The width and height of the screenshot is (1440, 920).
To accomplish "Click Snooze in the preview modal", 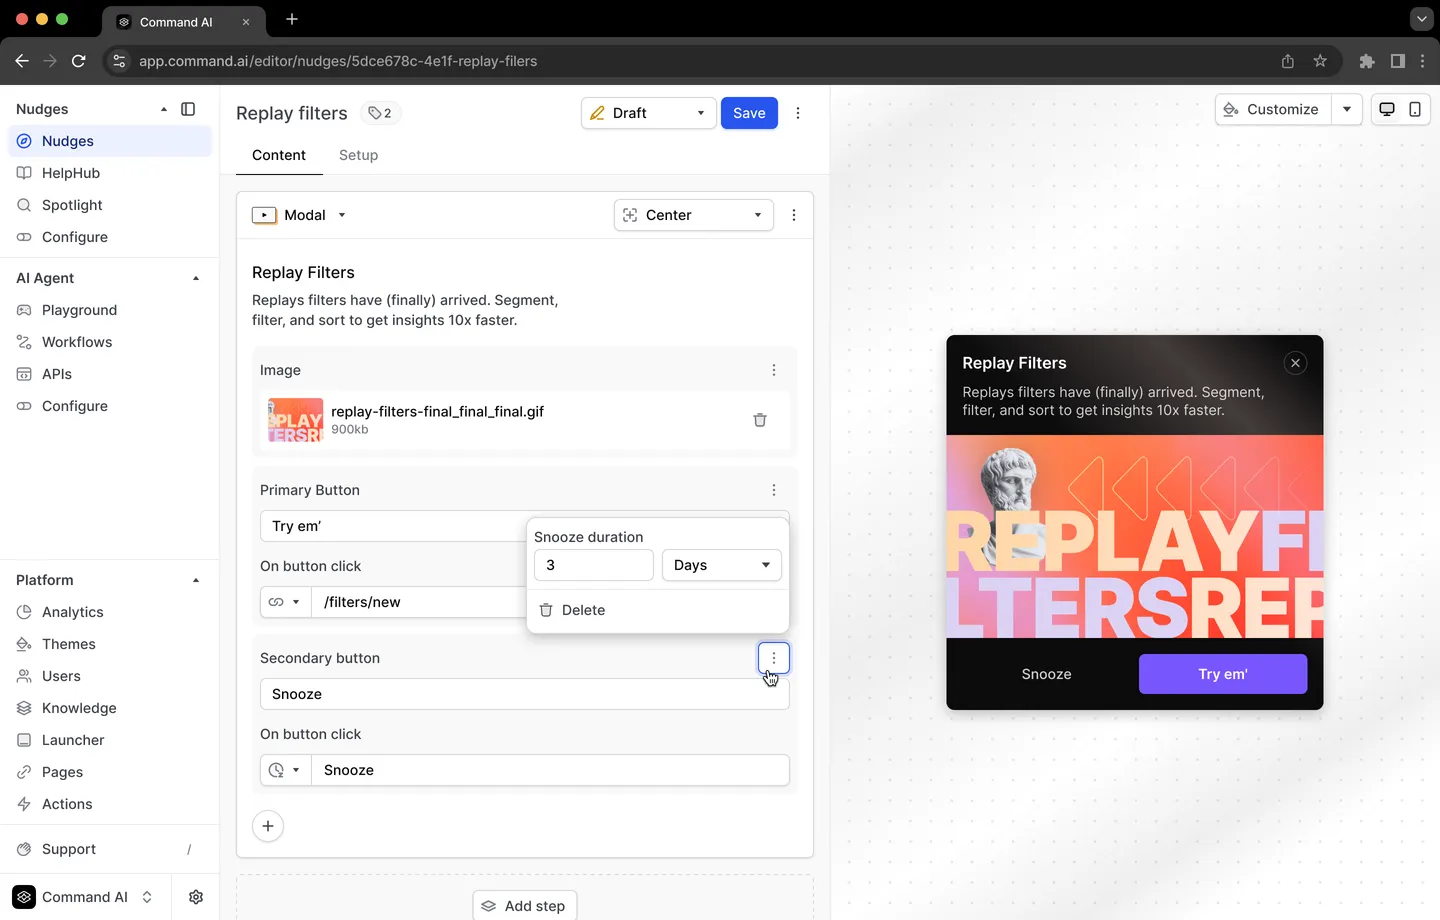I will pyautogui.click(x=1046, y=674).
